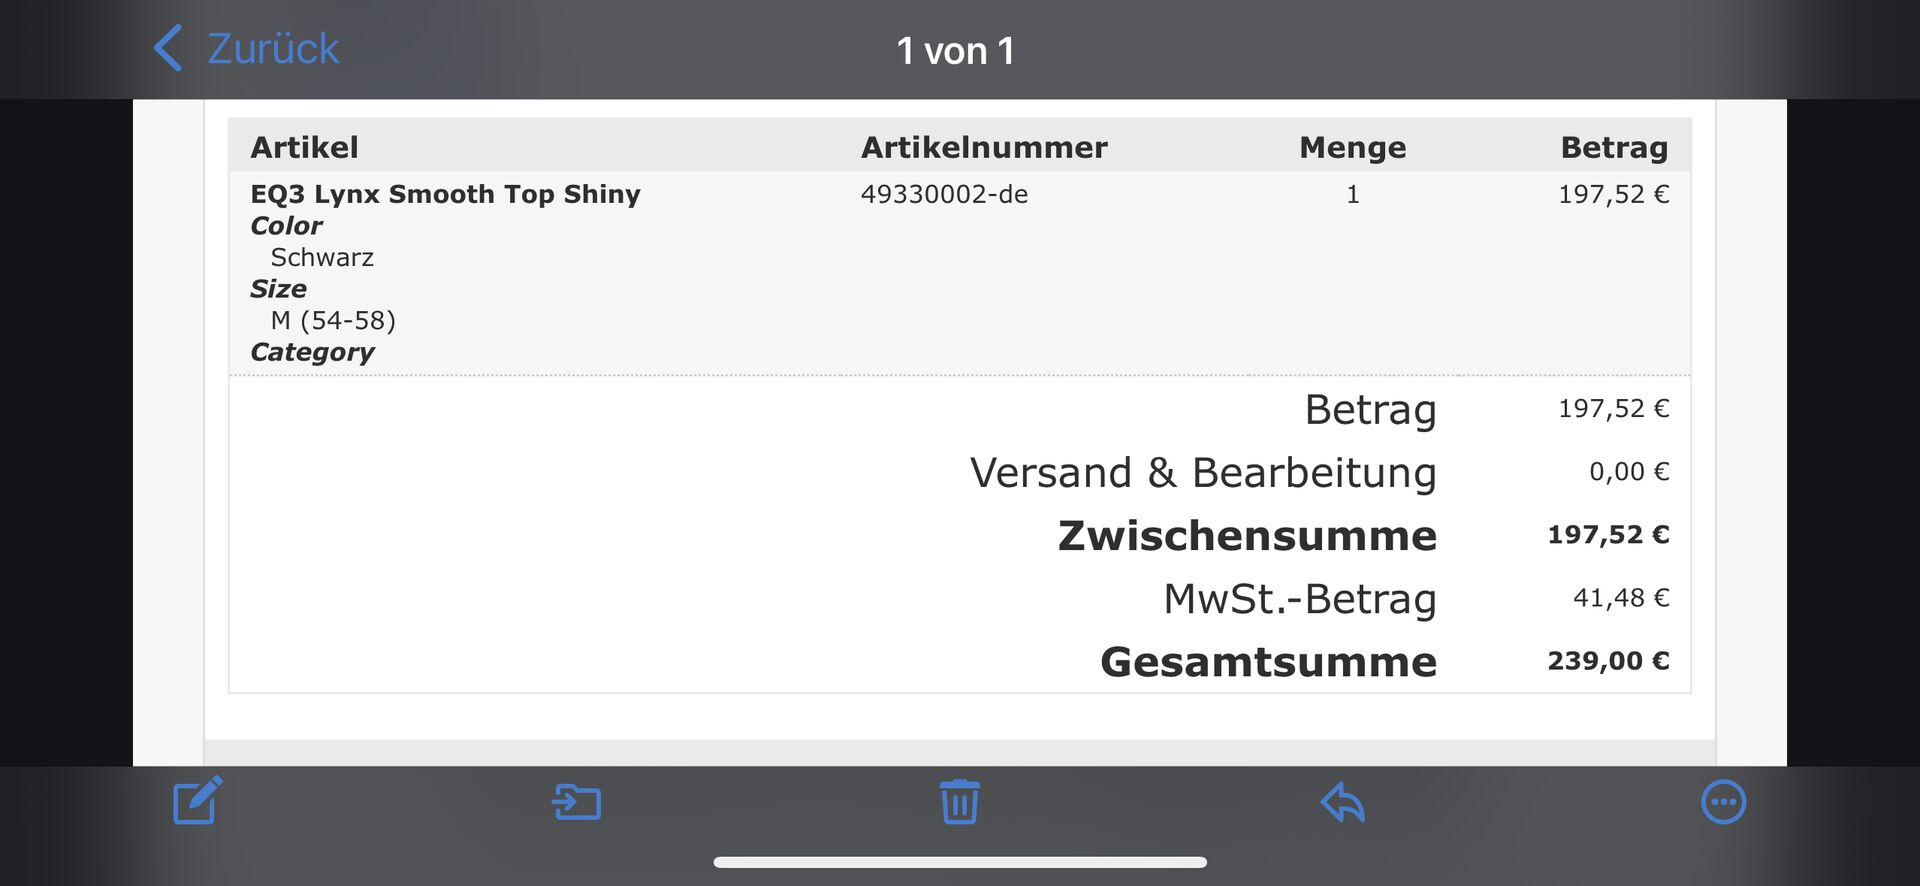The height and width of the screenshot is (886, 1920).
Task: Click the Category label text
Action: click(x=312, y=352)
